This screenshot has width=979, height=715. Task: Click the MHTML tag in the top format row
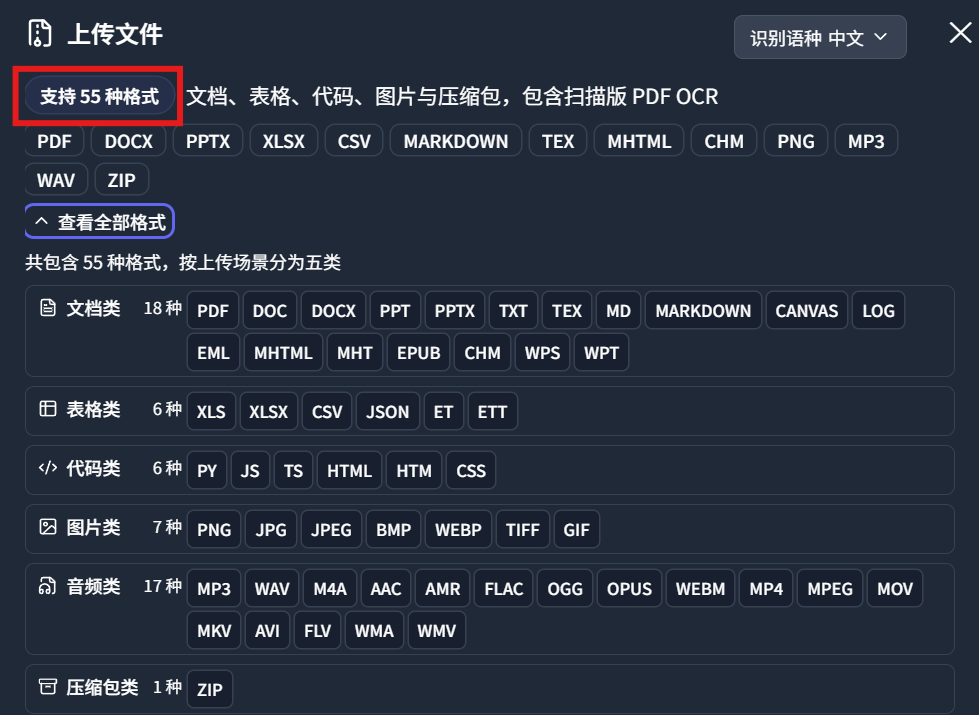point(639,141)
